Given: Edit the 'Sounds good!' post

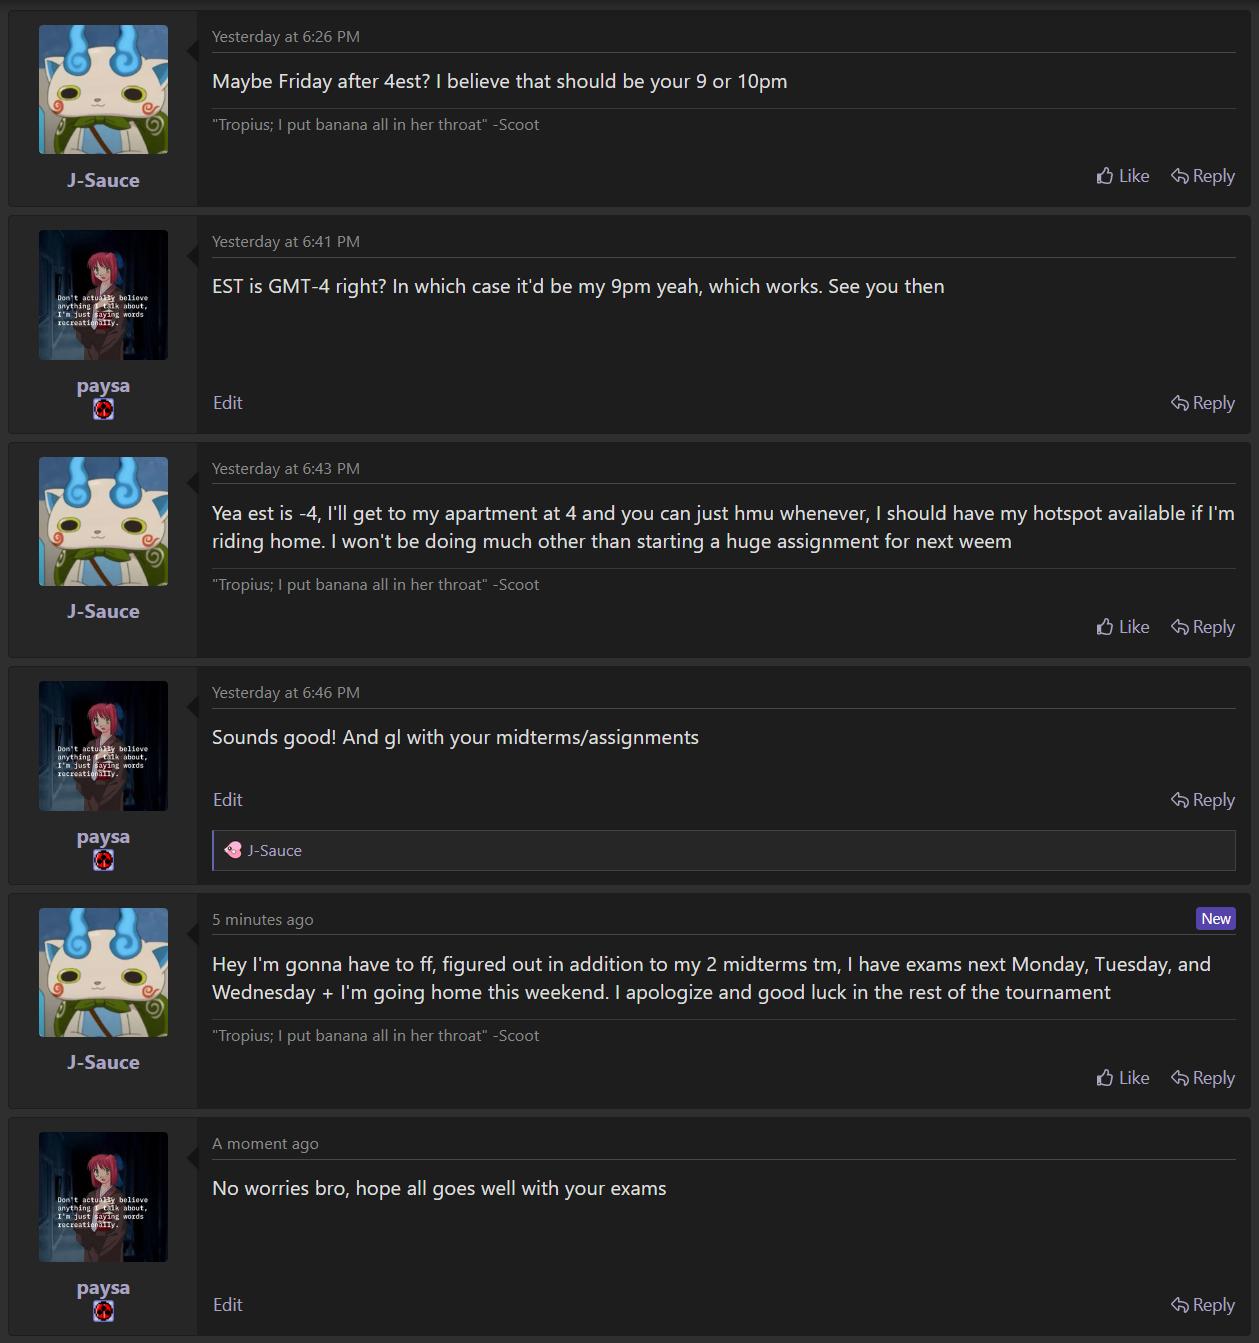Looking at the screenshot, I should [228, 800].
